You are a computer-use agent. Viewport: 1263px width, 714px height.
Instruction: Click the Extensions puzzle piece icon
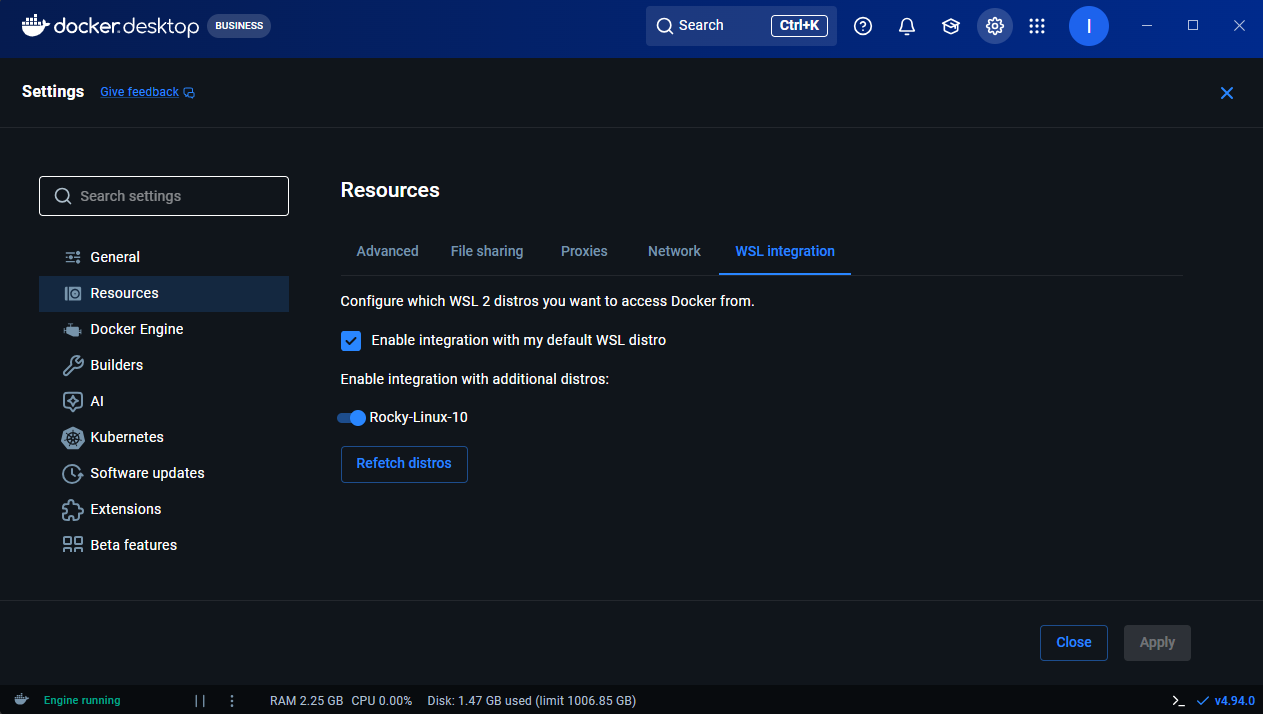[x=73, y=509]
